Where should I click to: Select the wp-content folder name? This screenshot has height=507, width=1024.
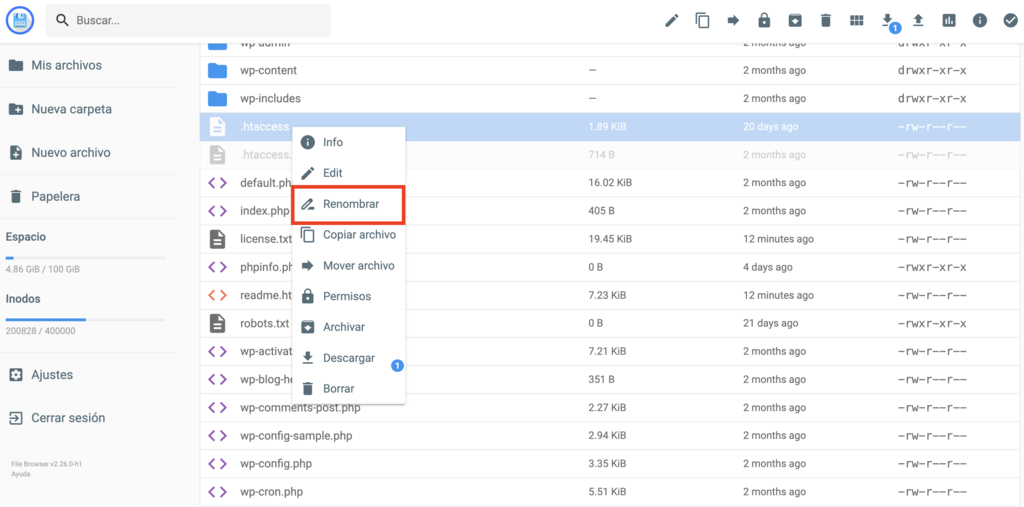pyautogui.click(x=268, y=71)
